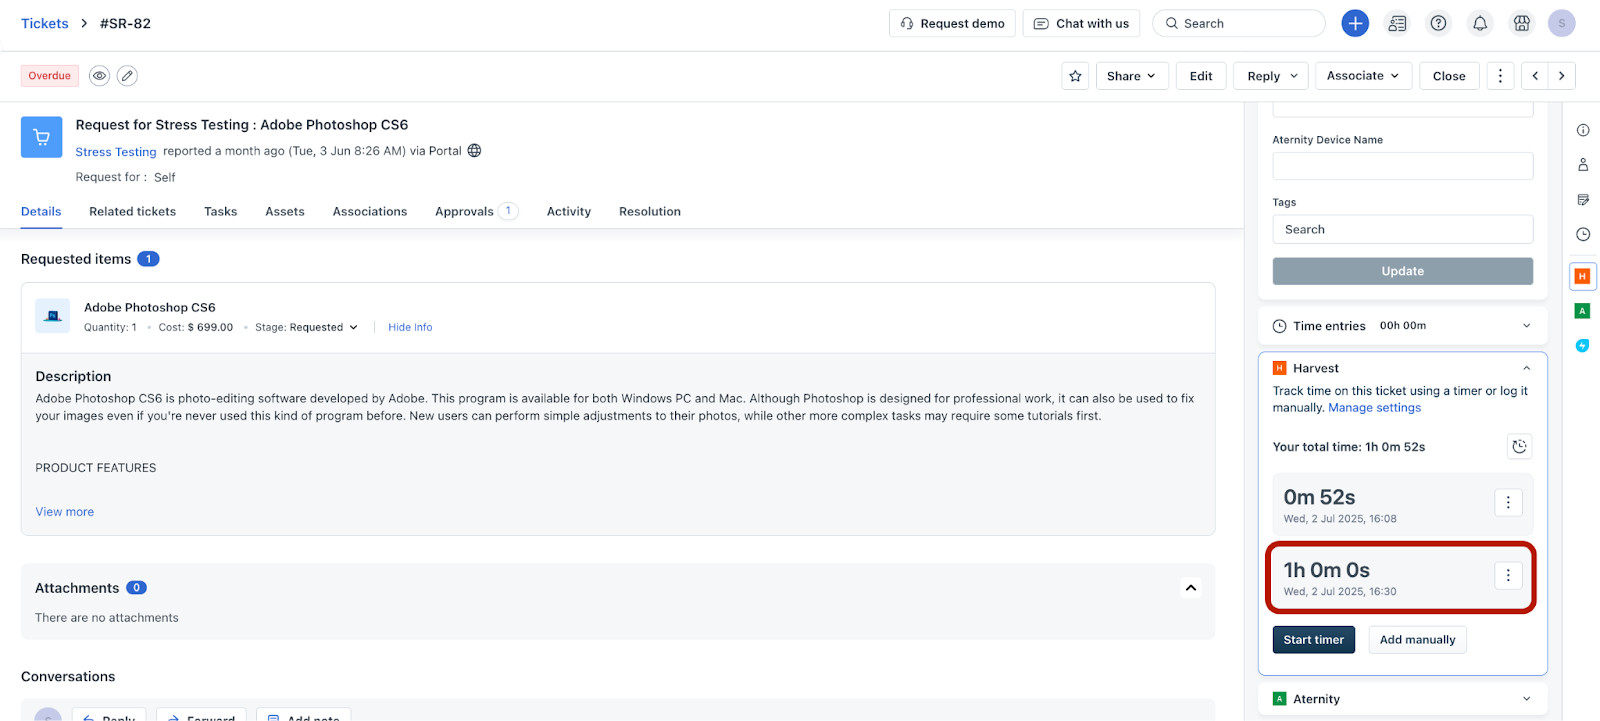Expand the Aternity panel

pyautogui.click(x=1526, y=699)
